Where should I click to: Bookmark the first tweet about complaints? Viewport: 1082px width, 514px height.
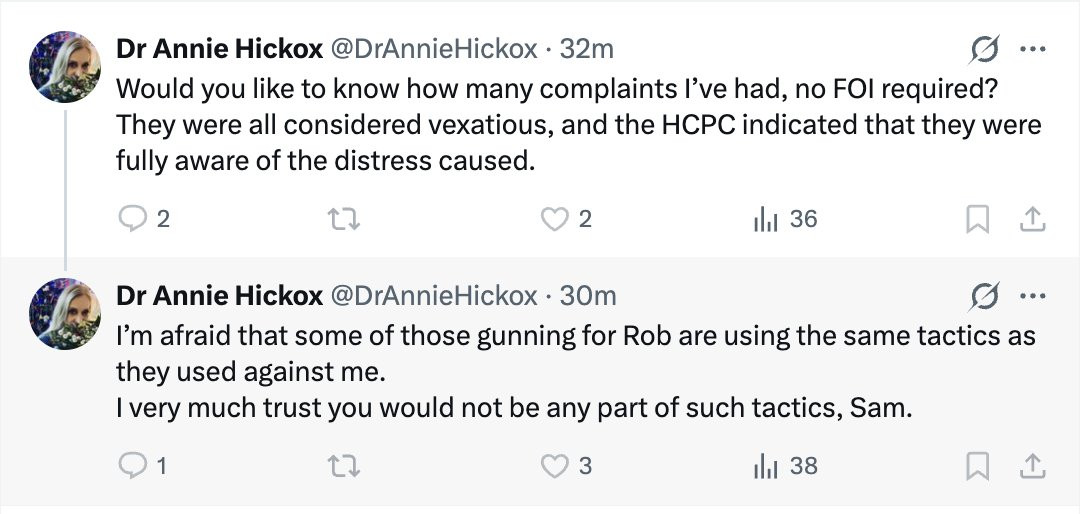tap(977, 220)
